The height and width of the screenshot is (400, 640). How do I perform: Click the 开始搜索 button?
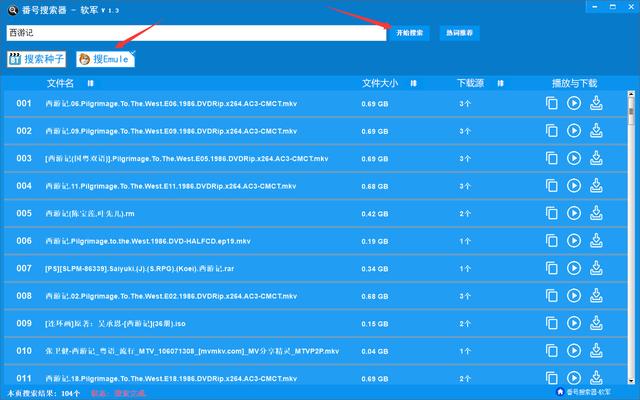(x=410, y=33)
